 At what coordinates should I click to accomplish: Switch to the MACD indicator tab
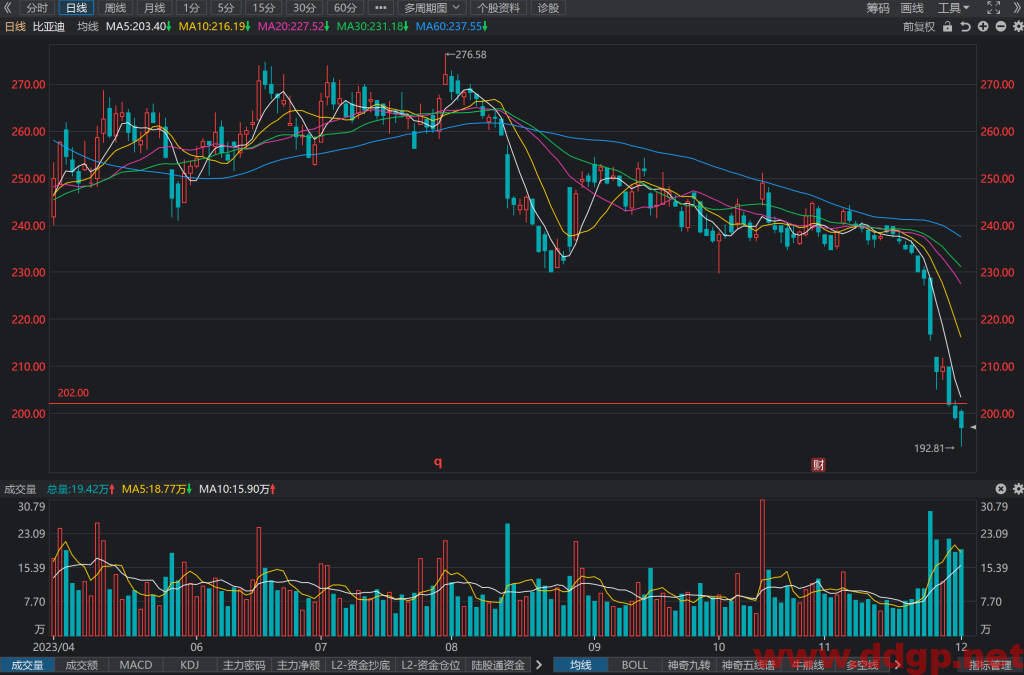(136, 665)
